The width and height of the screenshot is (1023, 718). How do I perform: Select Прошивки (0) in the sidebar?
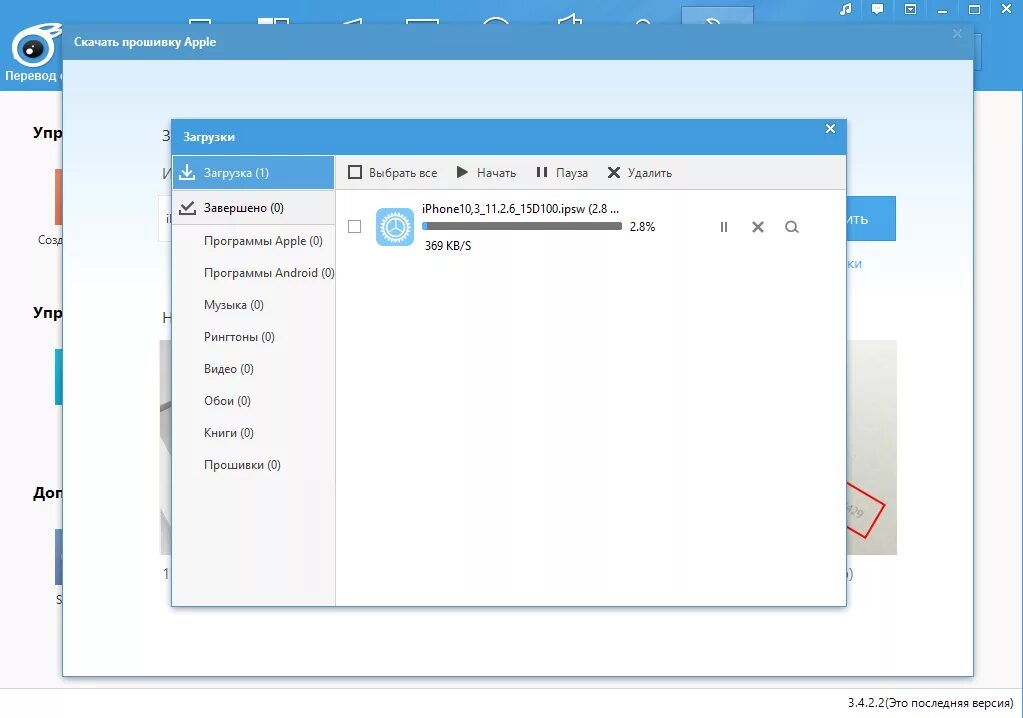[242, 464]
